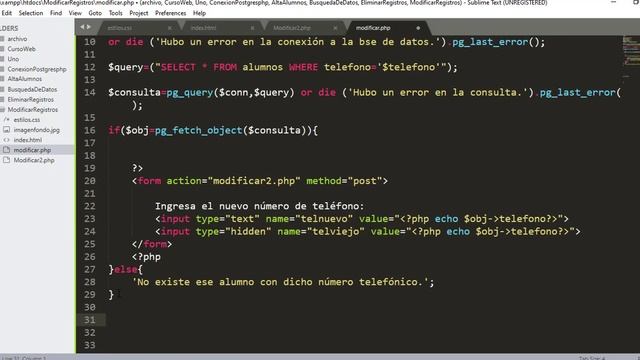The height and width of the screenshot is (360, 640).
Task: Click pg_query on line 14
Action: tap(190, 92)
